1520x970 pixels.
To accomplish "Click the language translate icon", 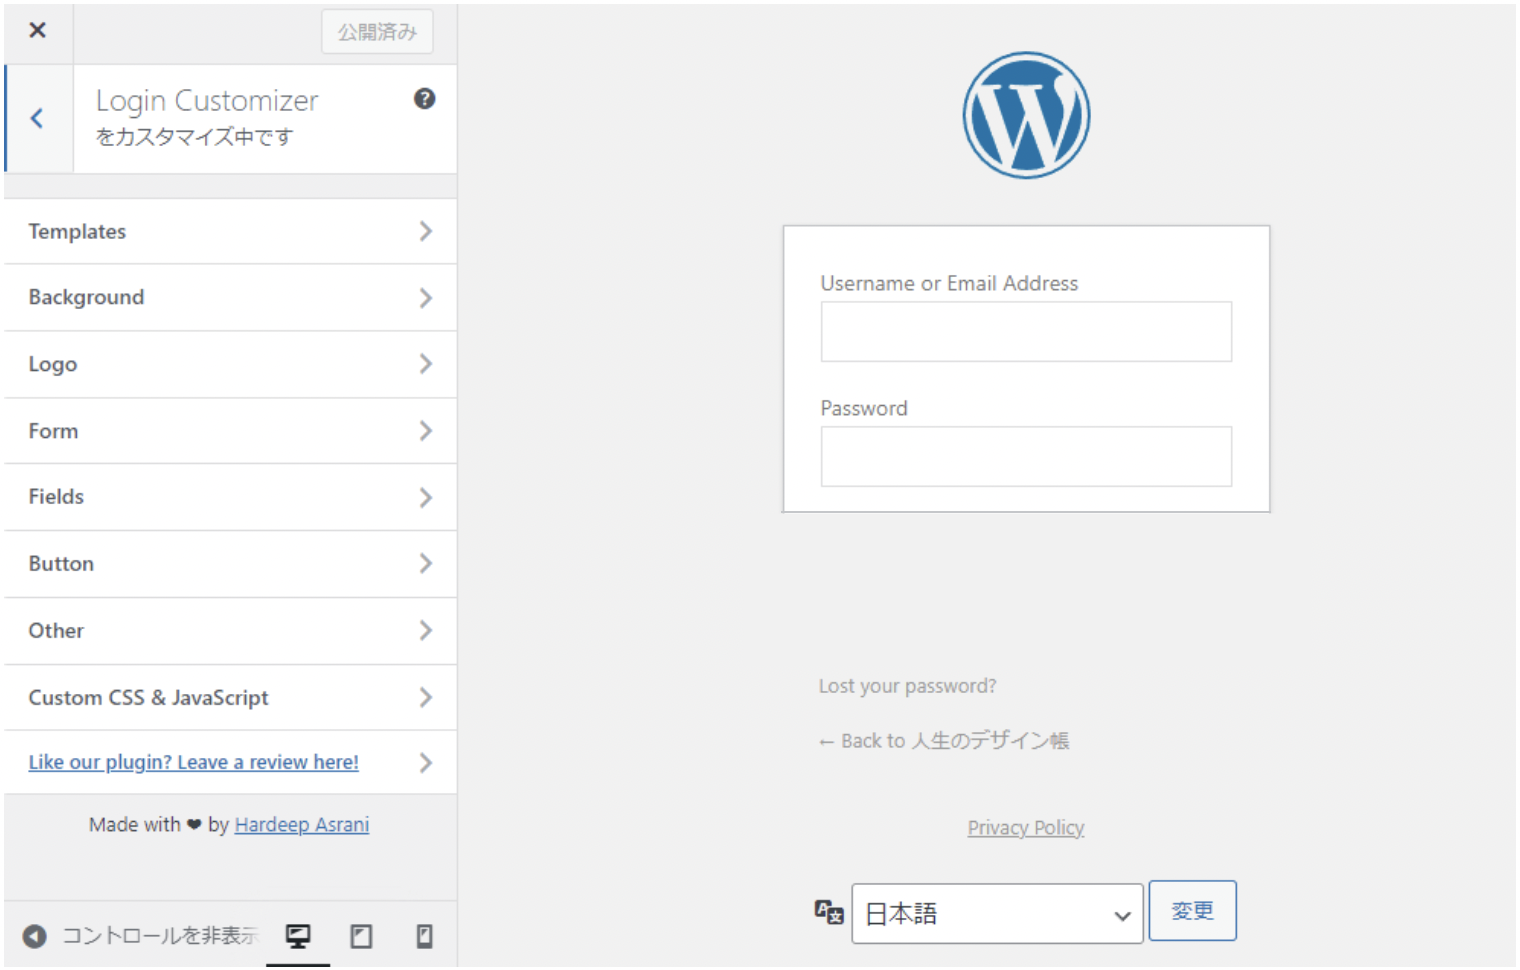I will (x=828, y=912).
